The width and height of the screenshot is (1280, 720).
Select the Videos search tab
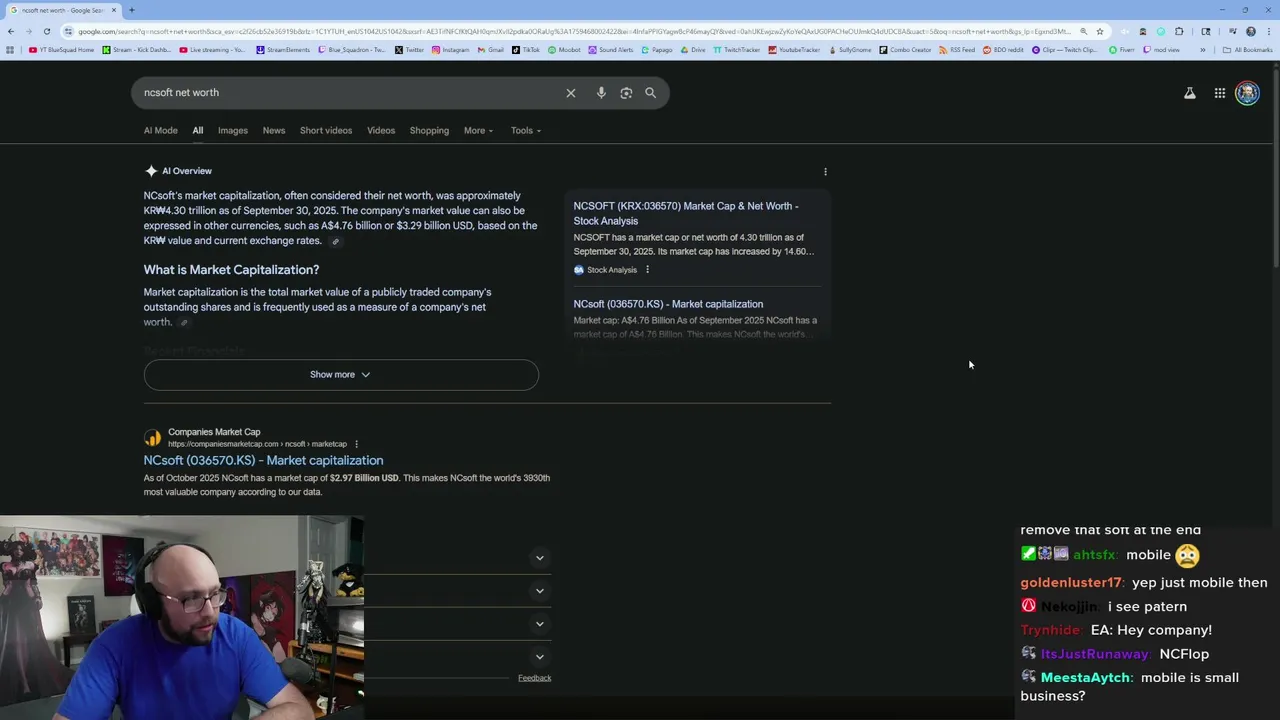381,131
